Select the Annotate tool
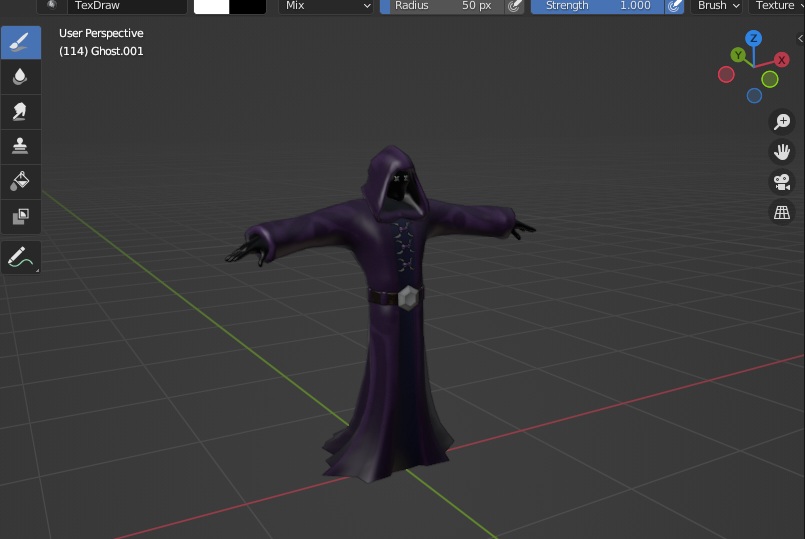The width and height of the screenshot is (805, 539). pos(21,257)
